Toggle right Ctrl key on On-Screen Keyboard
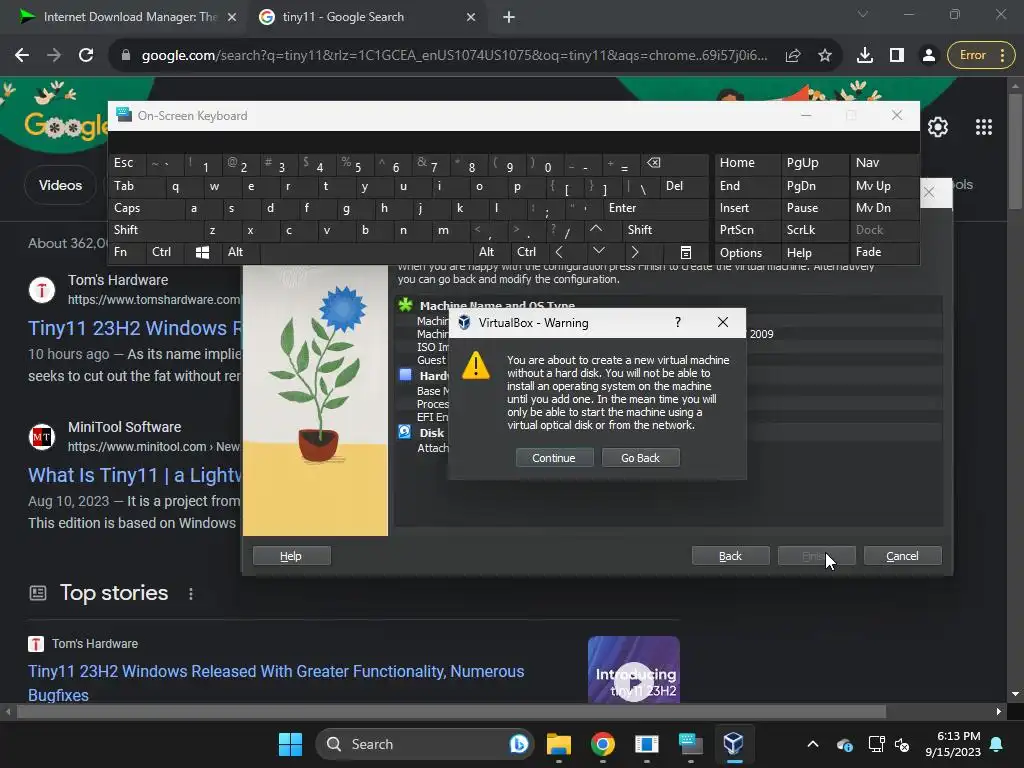This screenshot has height=768, width=1024. click(x=528, y=252)
